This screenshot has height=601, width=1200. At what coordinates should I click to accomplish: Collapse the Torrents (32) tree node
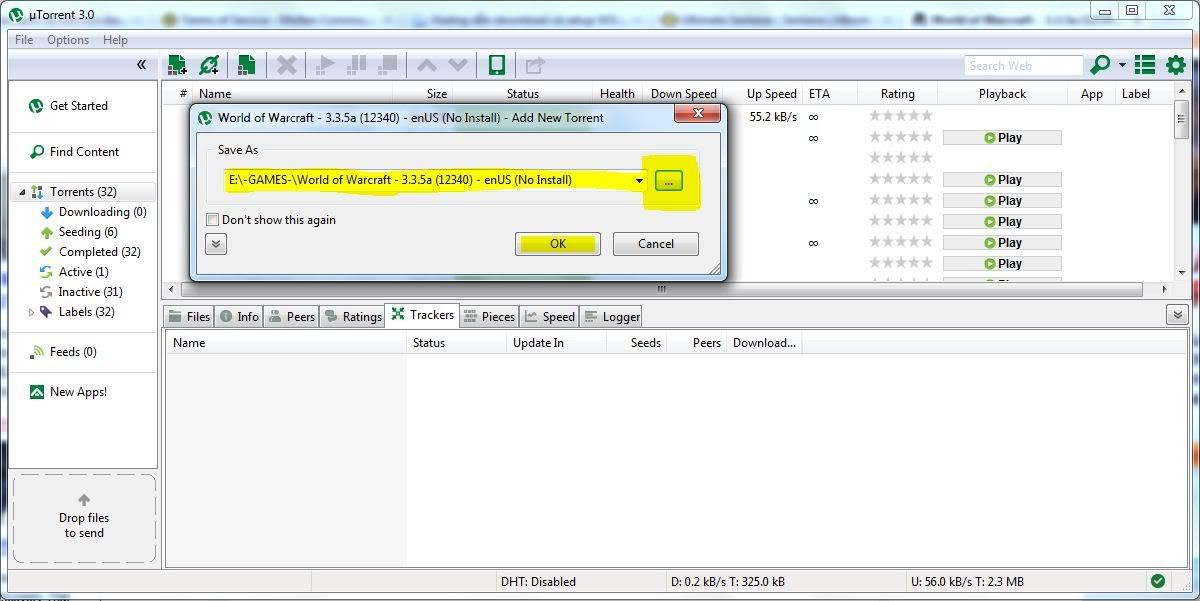[23, 192]
